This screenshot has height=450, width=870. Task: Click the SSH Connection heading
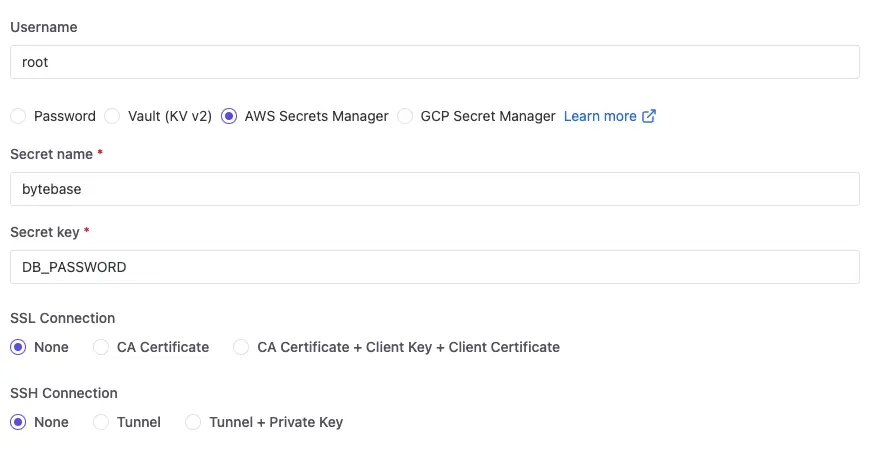64,393
